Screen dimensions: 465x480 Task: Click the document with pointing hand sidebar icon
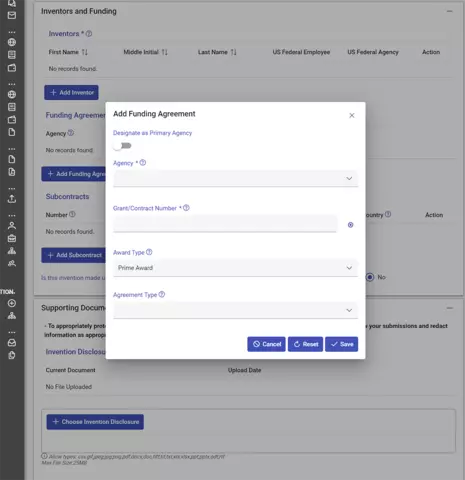(x=12, y=355)
